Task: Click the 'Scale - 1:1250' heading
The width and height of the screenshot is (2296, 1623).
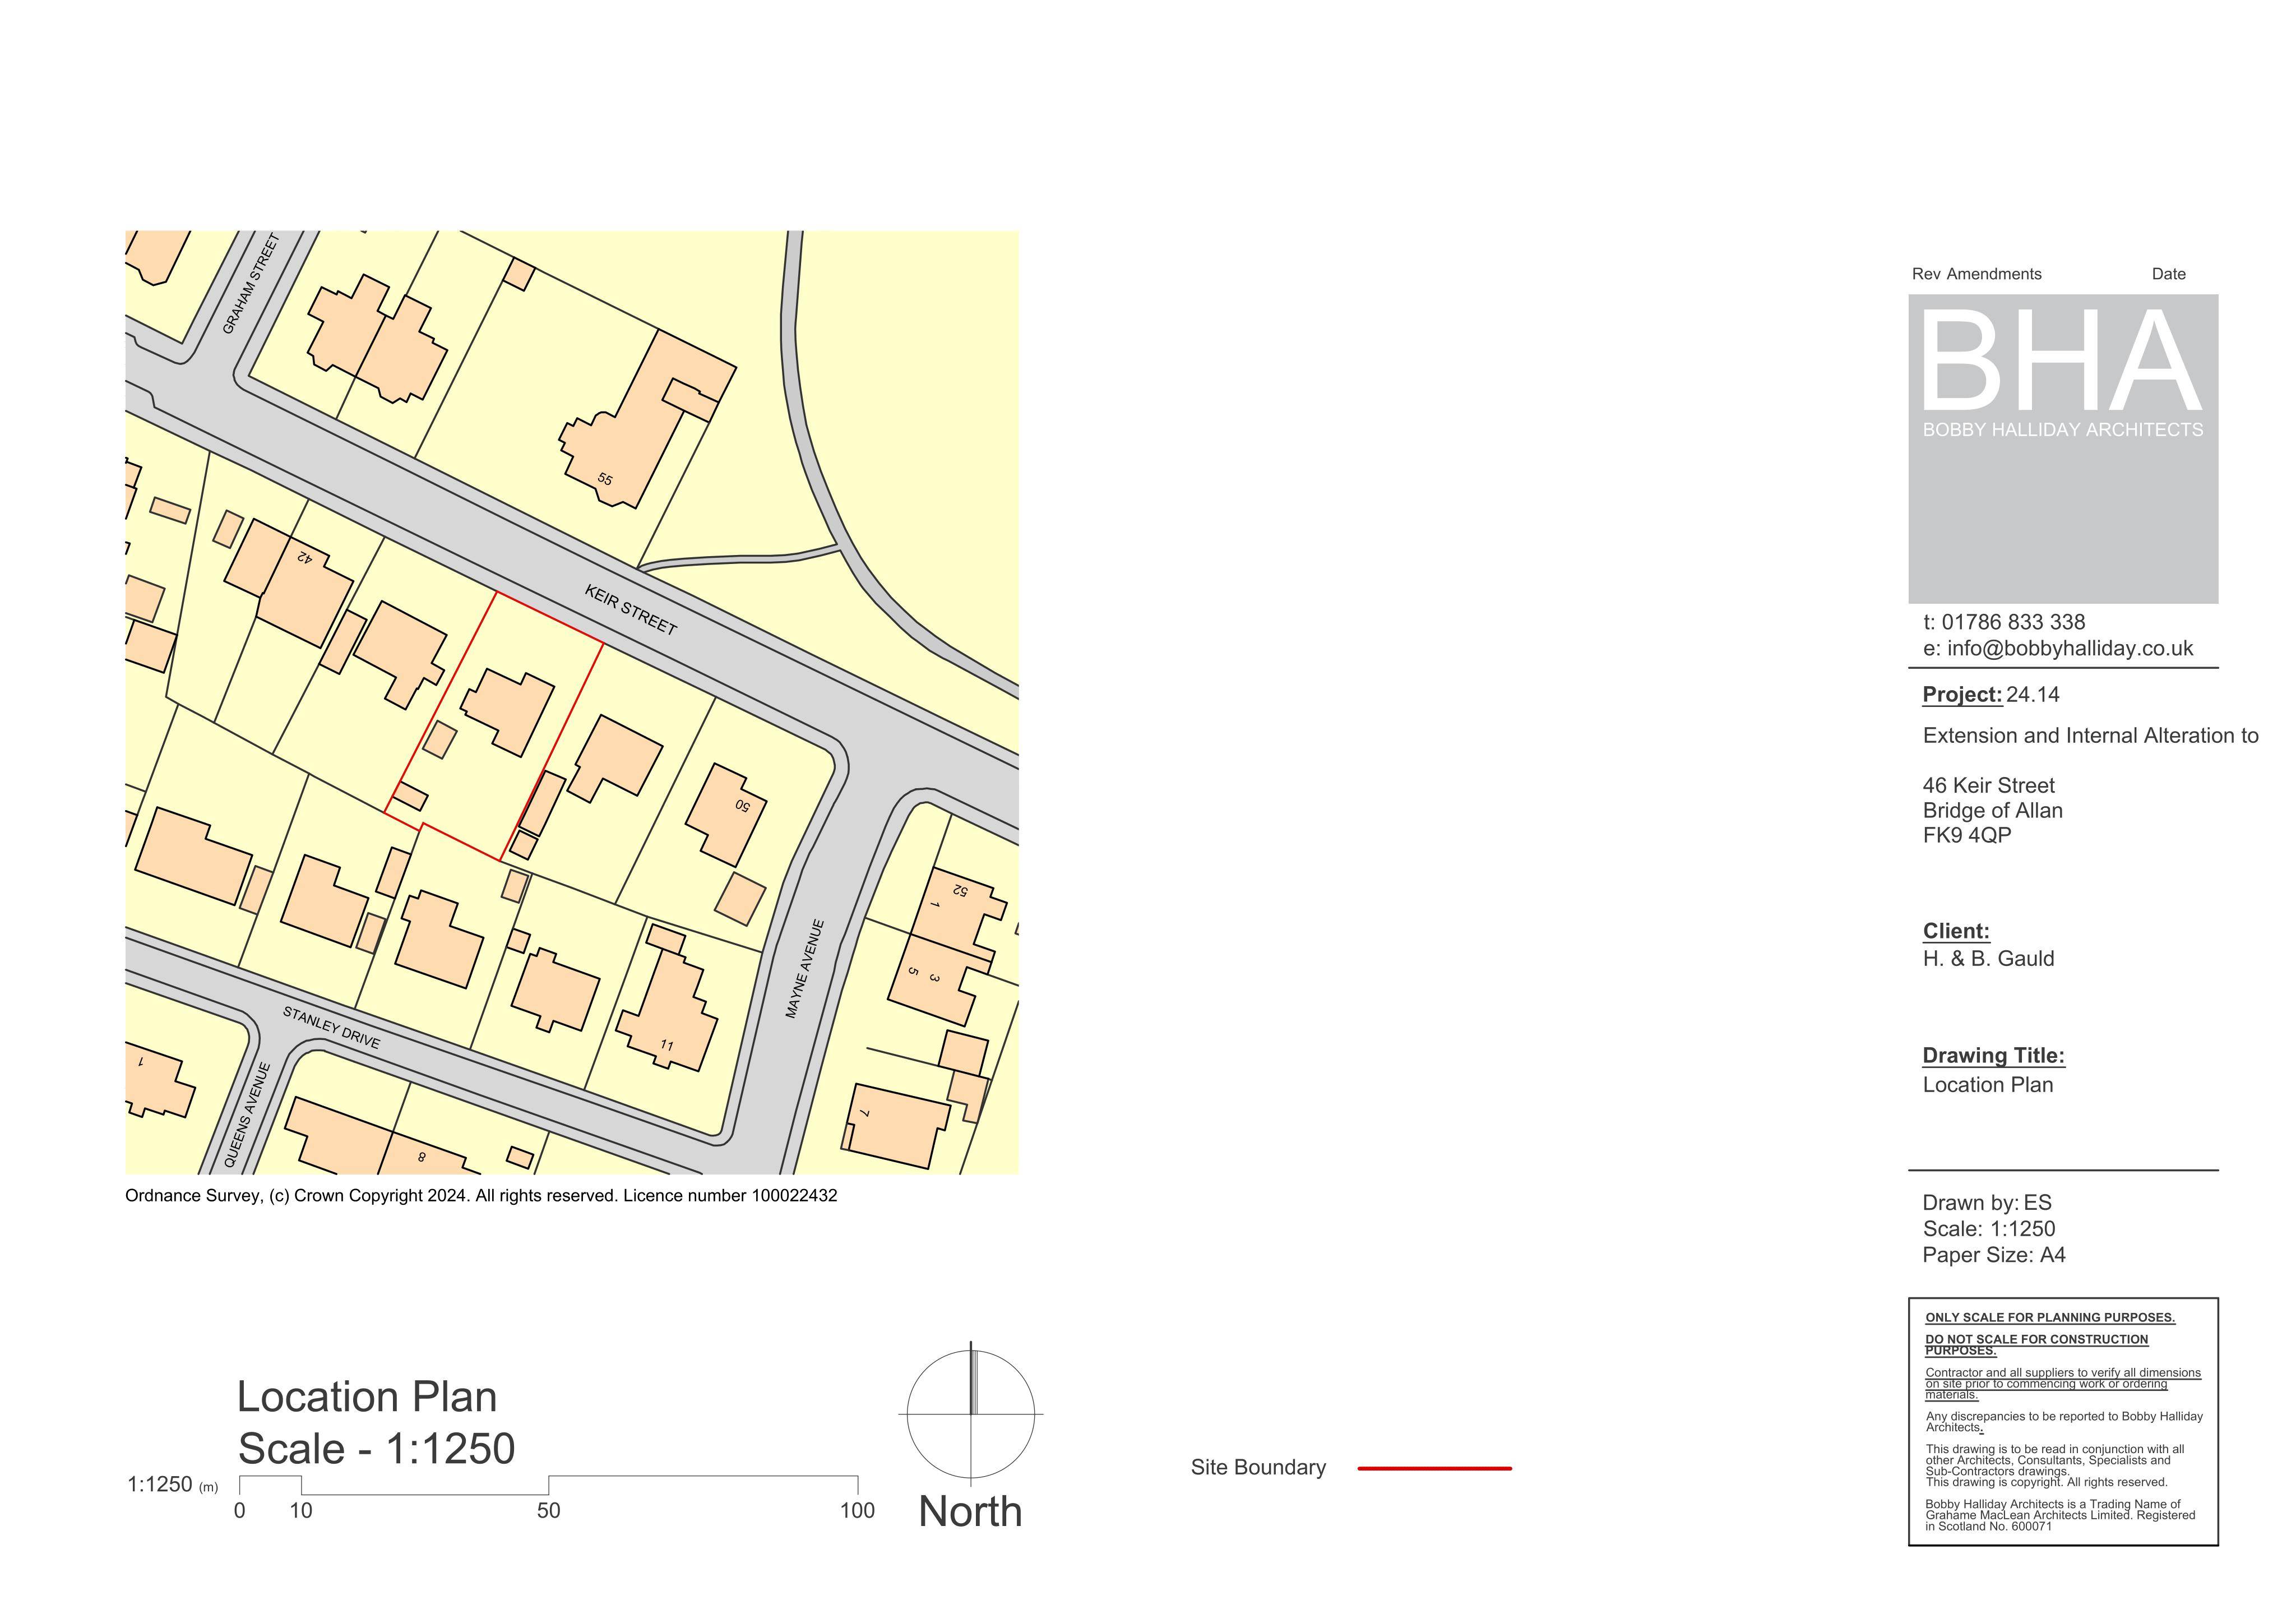Action: (376, 1449)
